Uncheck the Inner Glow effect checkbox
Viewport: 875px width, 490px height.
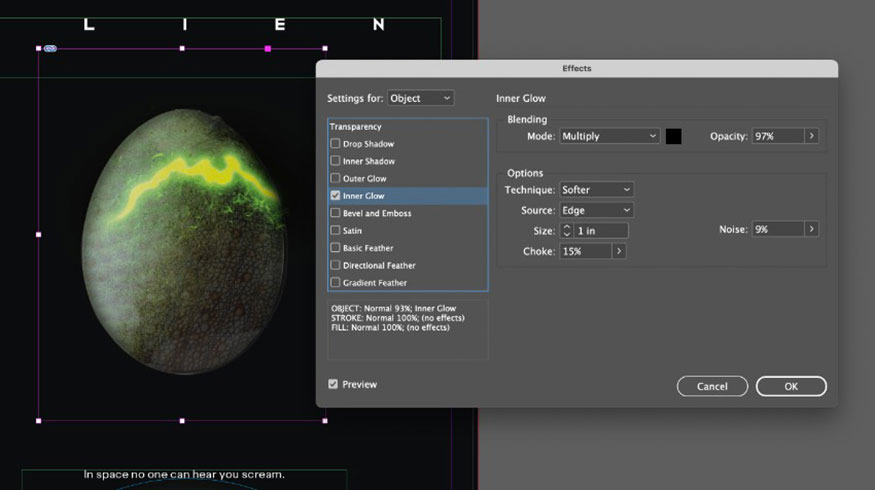(335, 195)
